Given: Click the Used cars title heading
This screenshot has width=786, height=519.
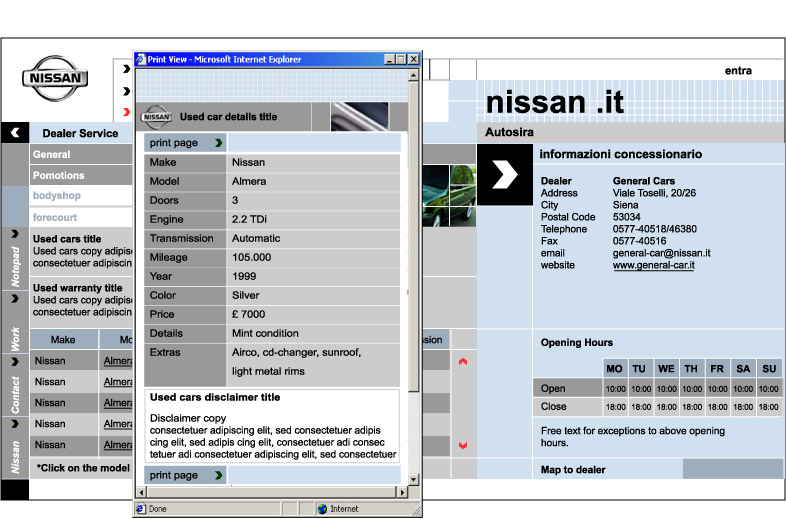Looking at the screenshot, I should (67, 239).
